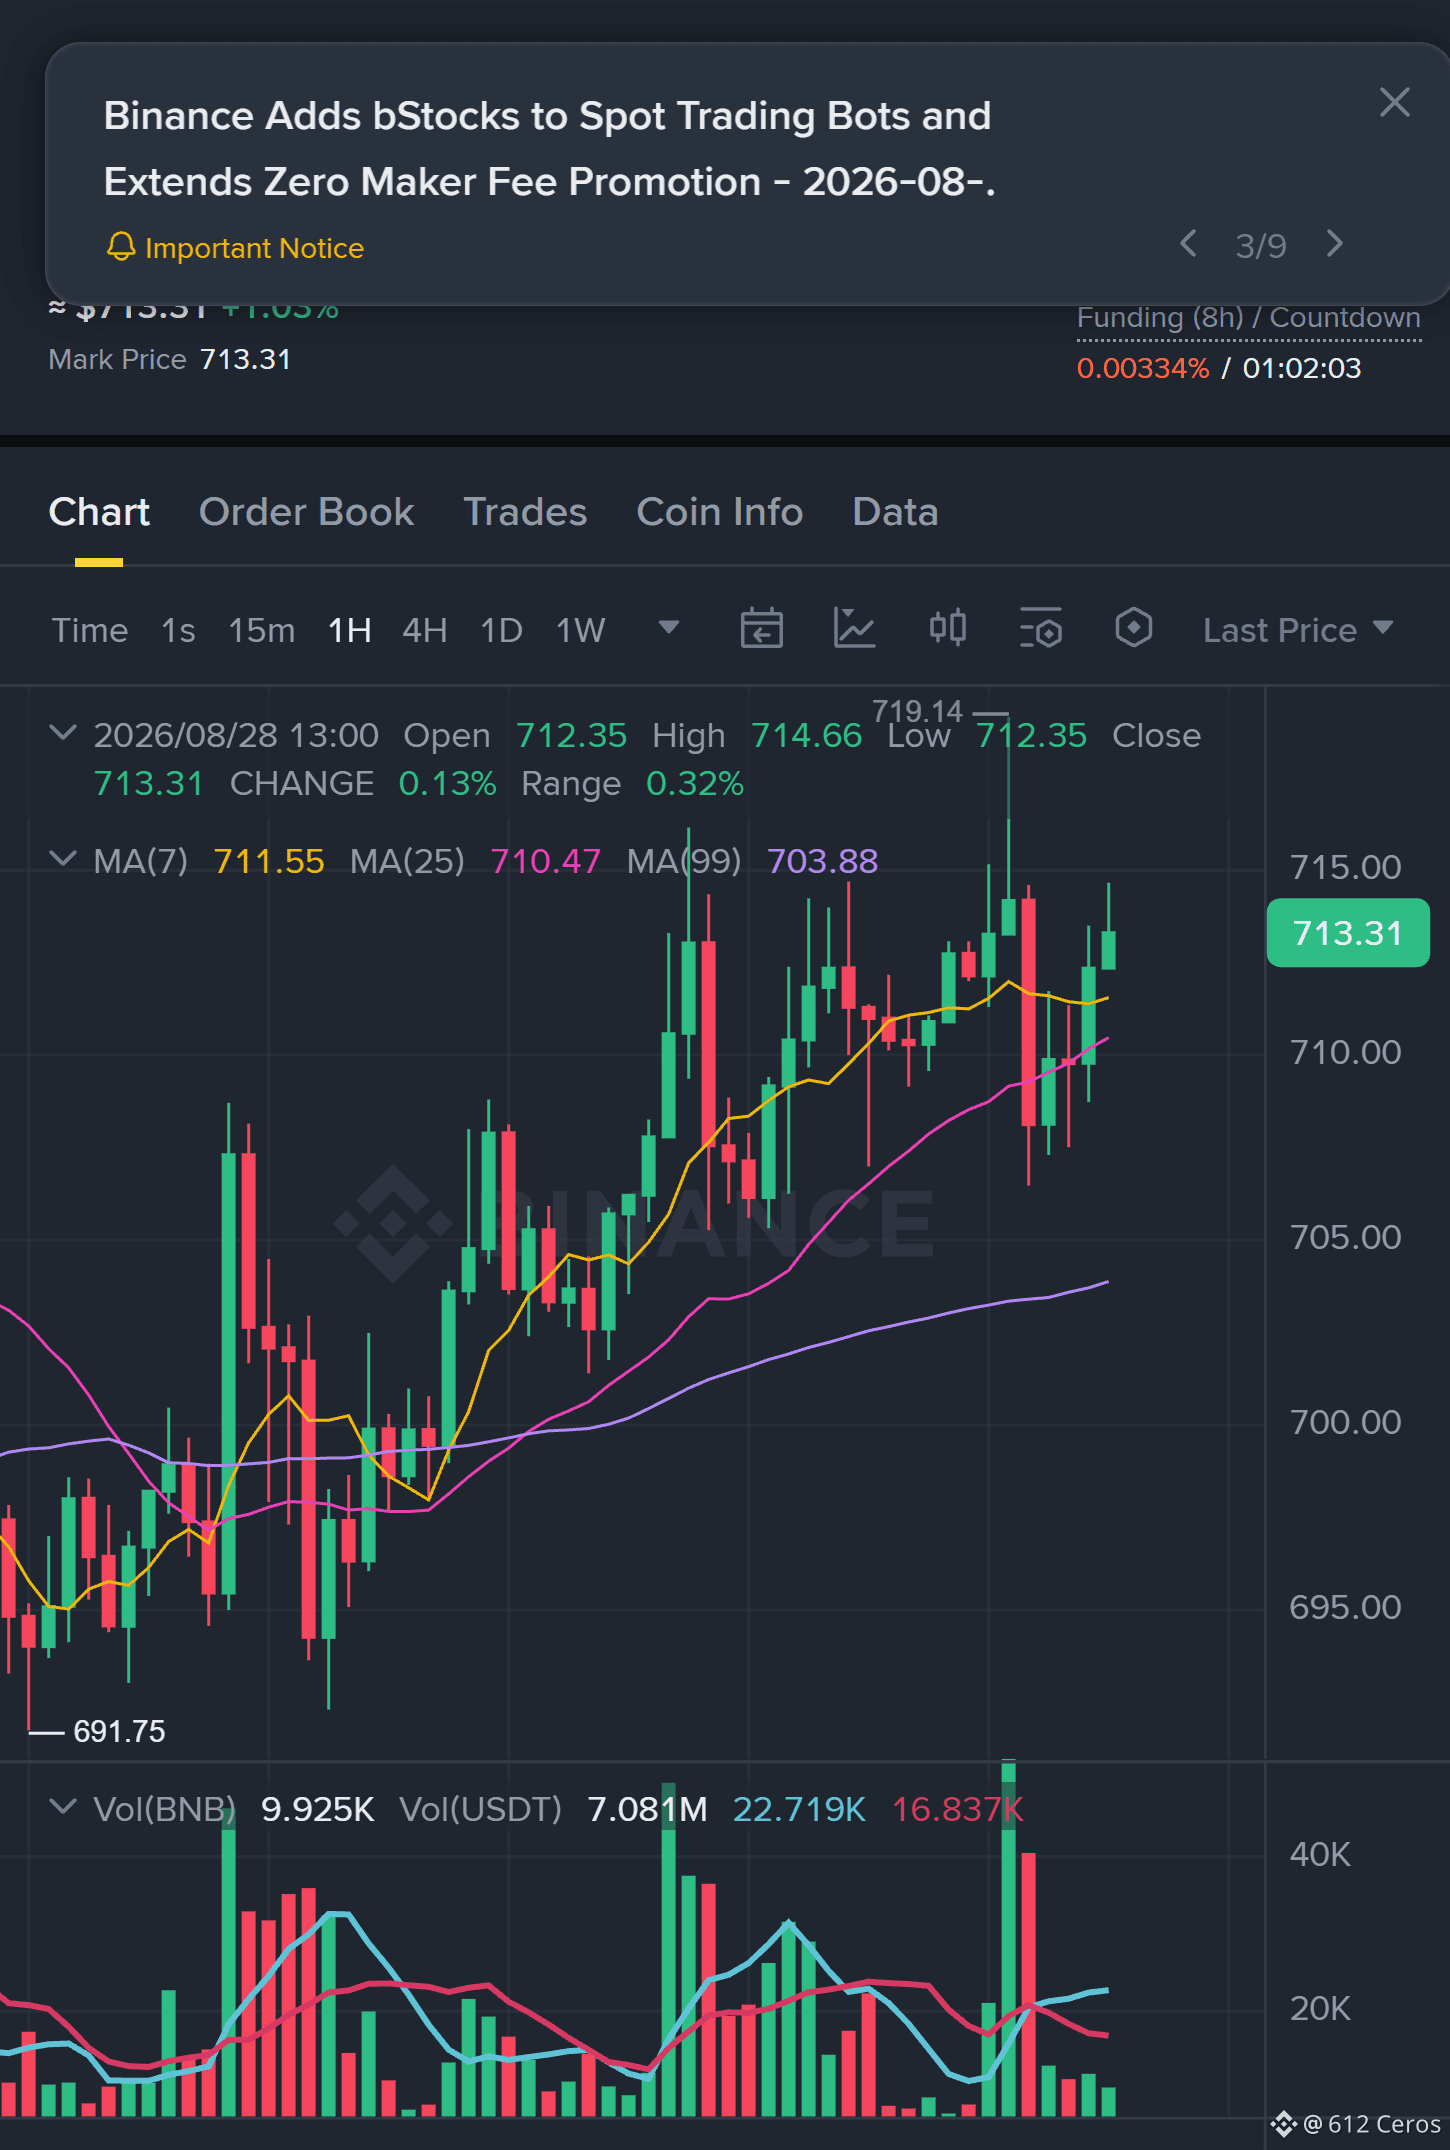Click the Important Notice bell icon
Image resolution: width=1450 pixels, height=2150 pixels.
pyautogui.click(x=121, y=247)
